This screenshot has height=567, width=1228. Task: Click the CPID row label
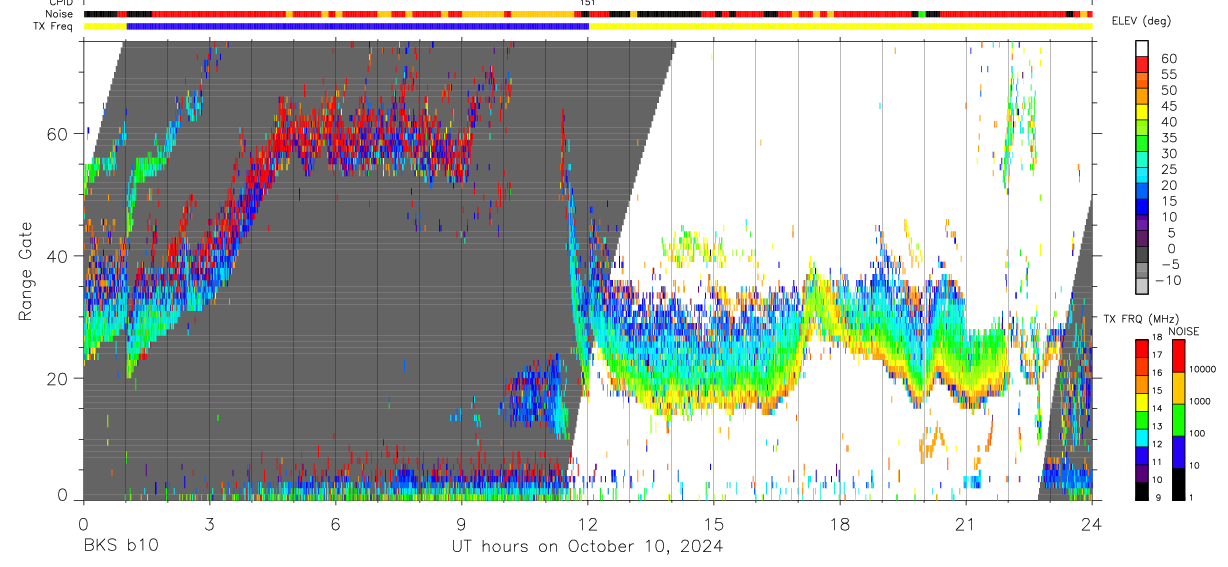pyautogui.click(x=59, y=3)
